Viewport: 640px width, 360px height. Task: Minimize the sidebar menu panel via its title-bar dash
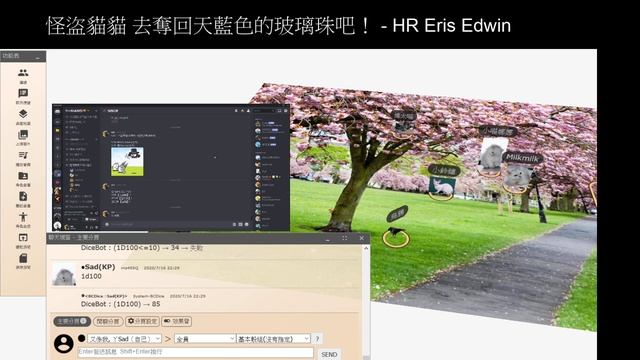[38, 58]
